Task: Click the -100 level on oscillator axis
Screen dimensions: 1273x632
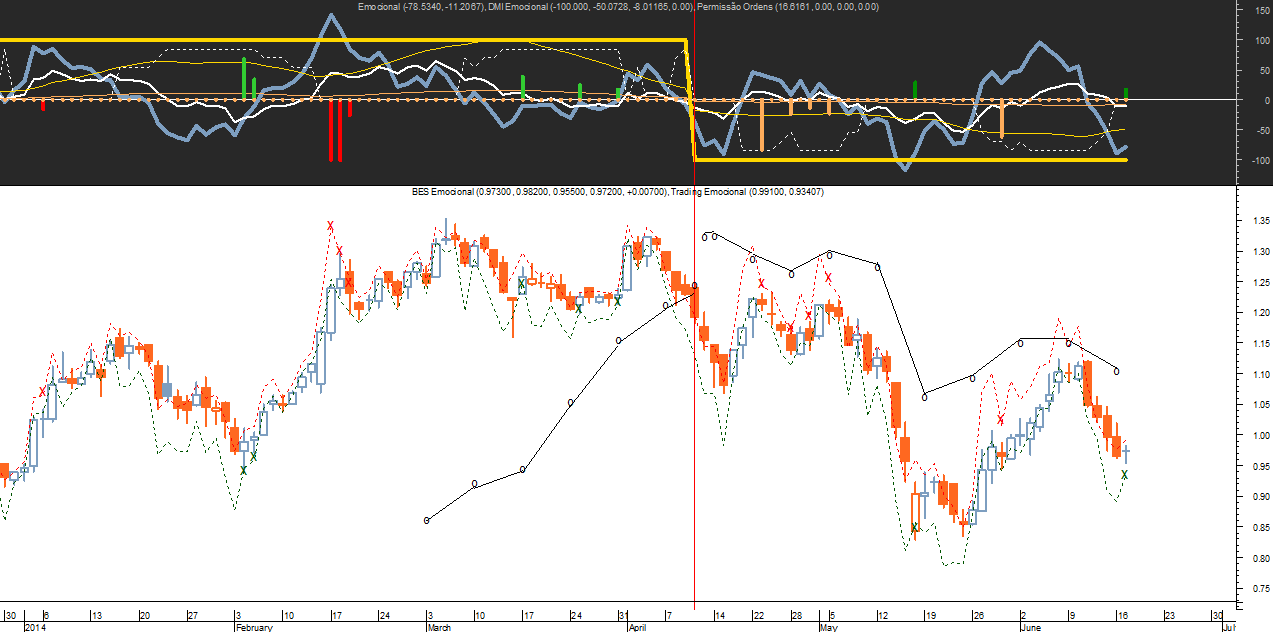Action: click(1254, 160)
